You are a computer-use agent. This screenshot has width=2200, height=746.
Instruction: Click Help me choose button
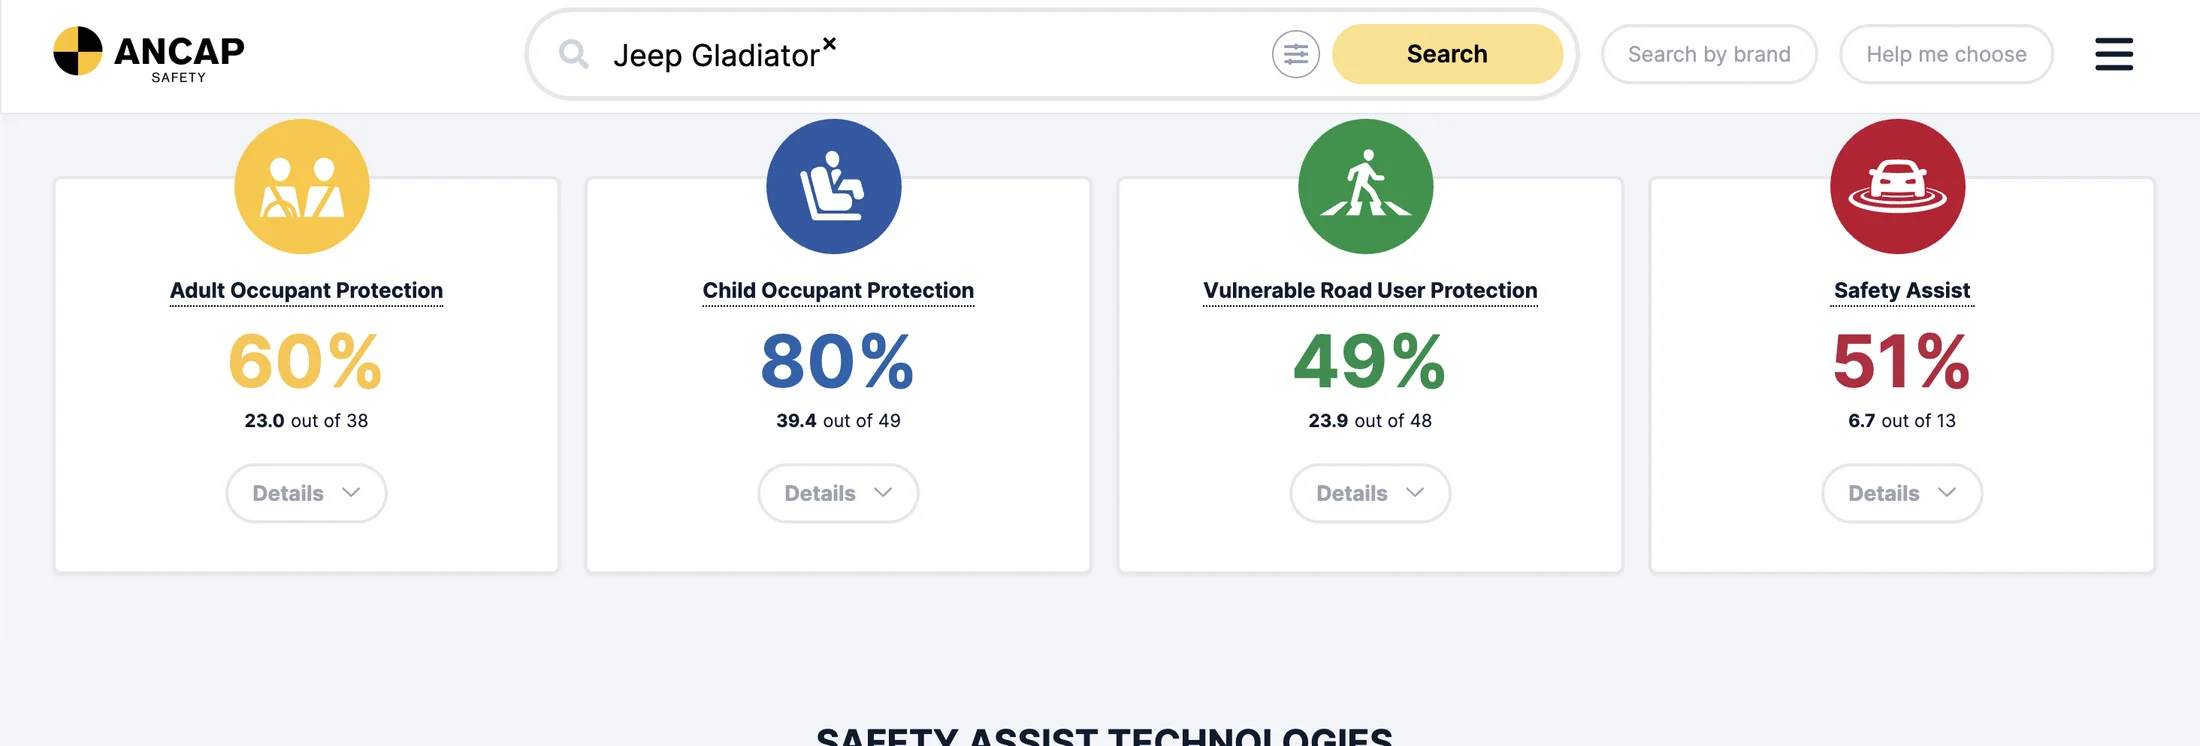(1946, 54)
